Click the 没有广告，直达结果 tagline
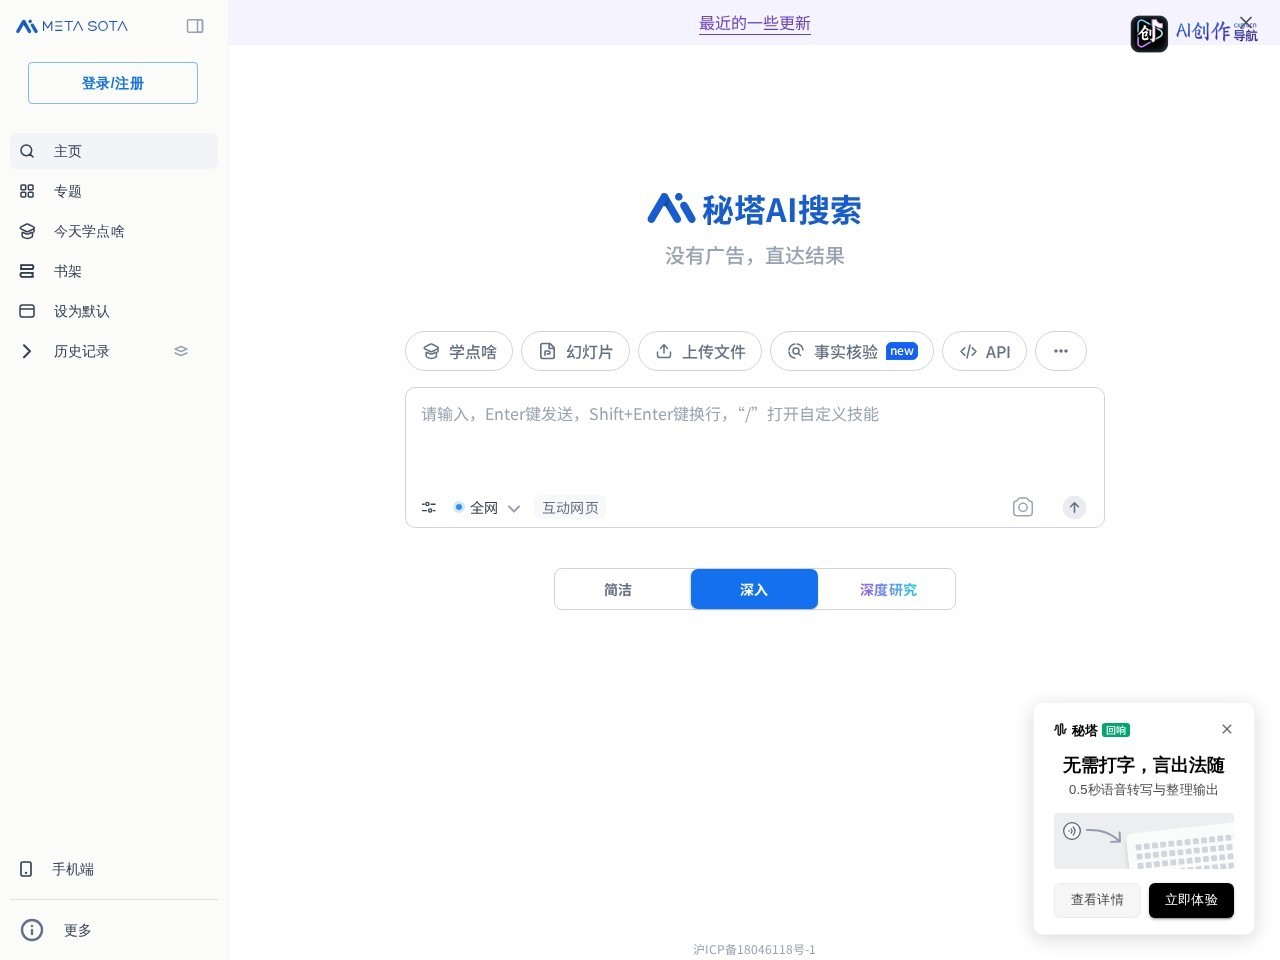This screenshot has width=1280, height=960. (755, 256)
